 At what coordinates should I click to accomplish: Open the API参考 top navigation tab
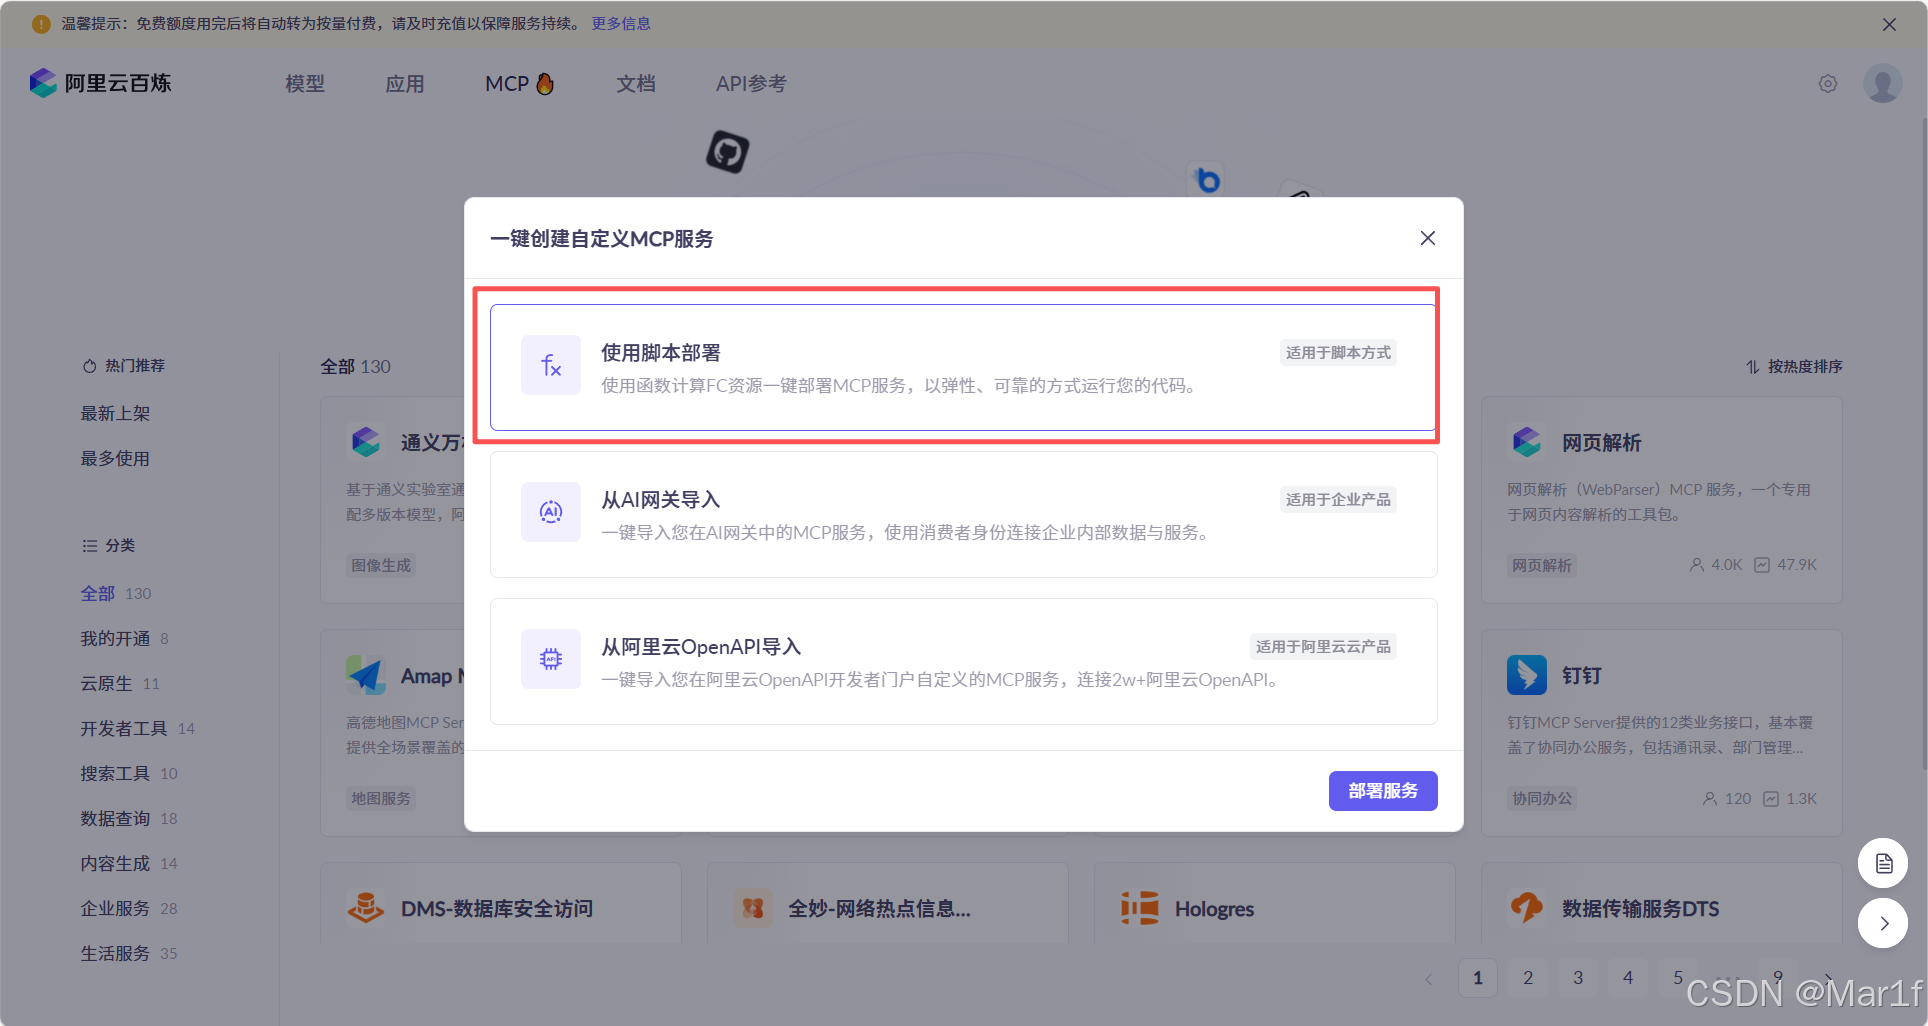click(x=751, y=84)
